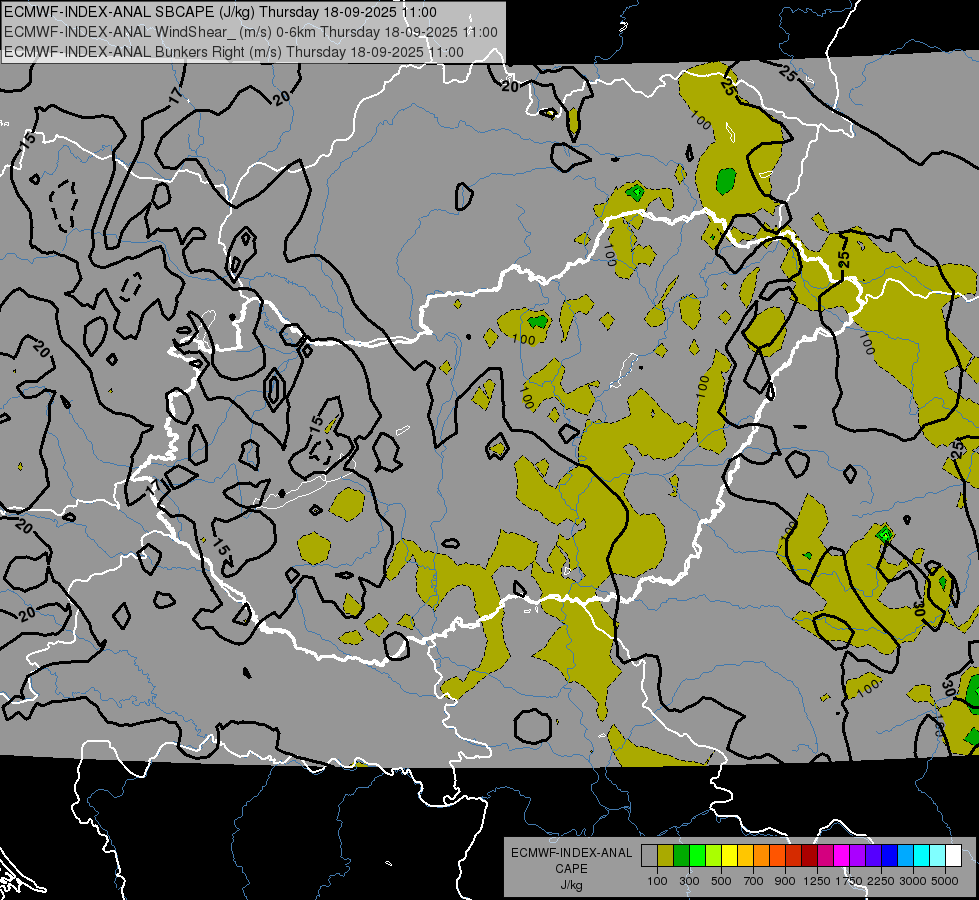
Task: Choose the sky blue swatch left of 3000
Action: pos(905,856)
